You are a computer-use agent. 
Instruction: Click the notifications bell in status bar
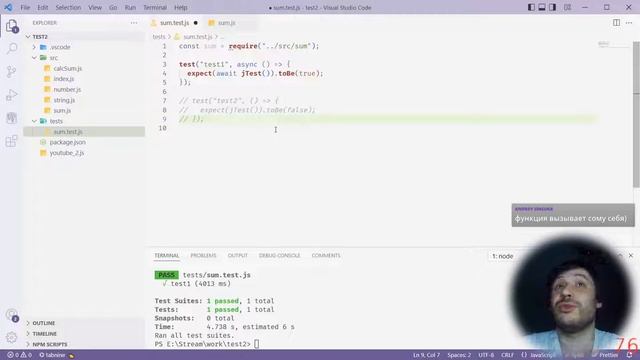click(x=629, y=355)
